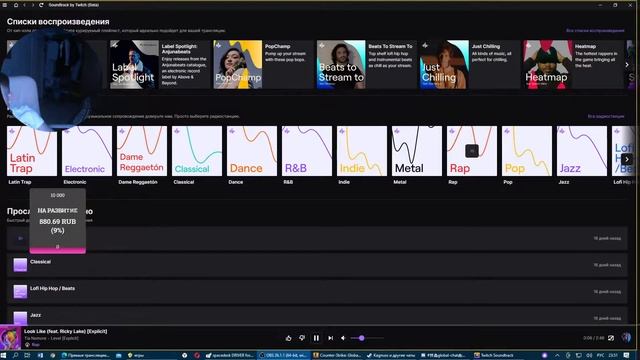The height and width of the screenshot is (360, 640).
Task: Start the Dance station
Action: [x=252, y=151]
